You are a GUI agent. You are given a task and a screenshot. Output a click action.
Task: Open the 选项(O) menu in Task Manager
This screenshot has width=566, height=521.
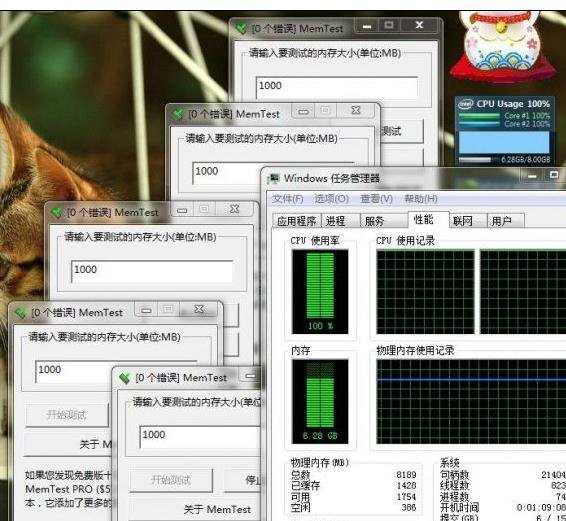(331, 199)
